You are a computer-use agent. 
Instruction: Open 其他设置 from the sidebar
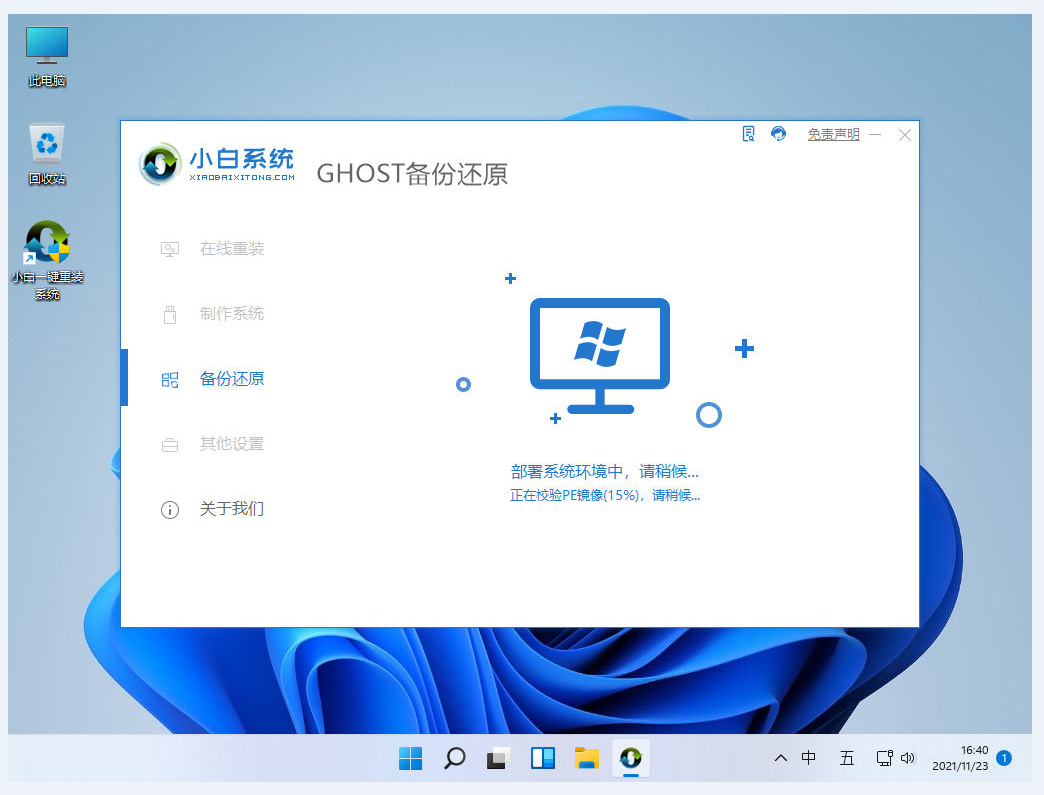(231, 444)
